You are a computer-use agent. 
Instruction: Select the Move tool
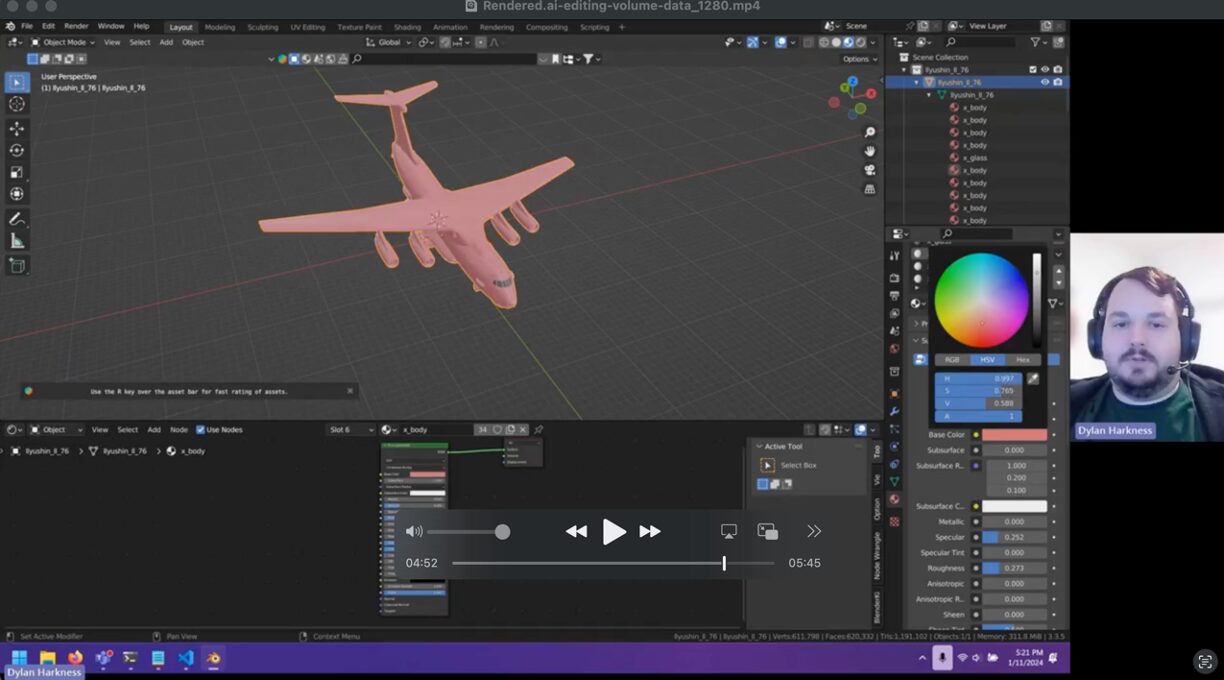17,129
